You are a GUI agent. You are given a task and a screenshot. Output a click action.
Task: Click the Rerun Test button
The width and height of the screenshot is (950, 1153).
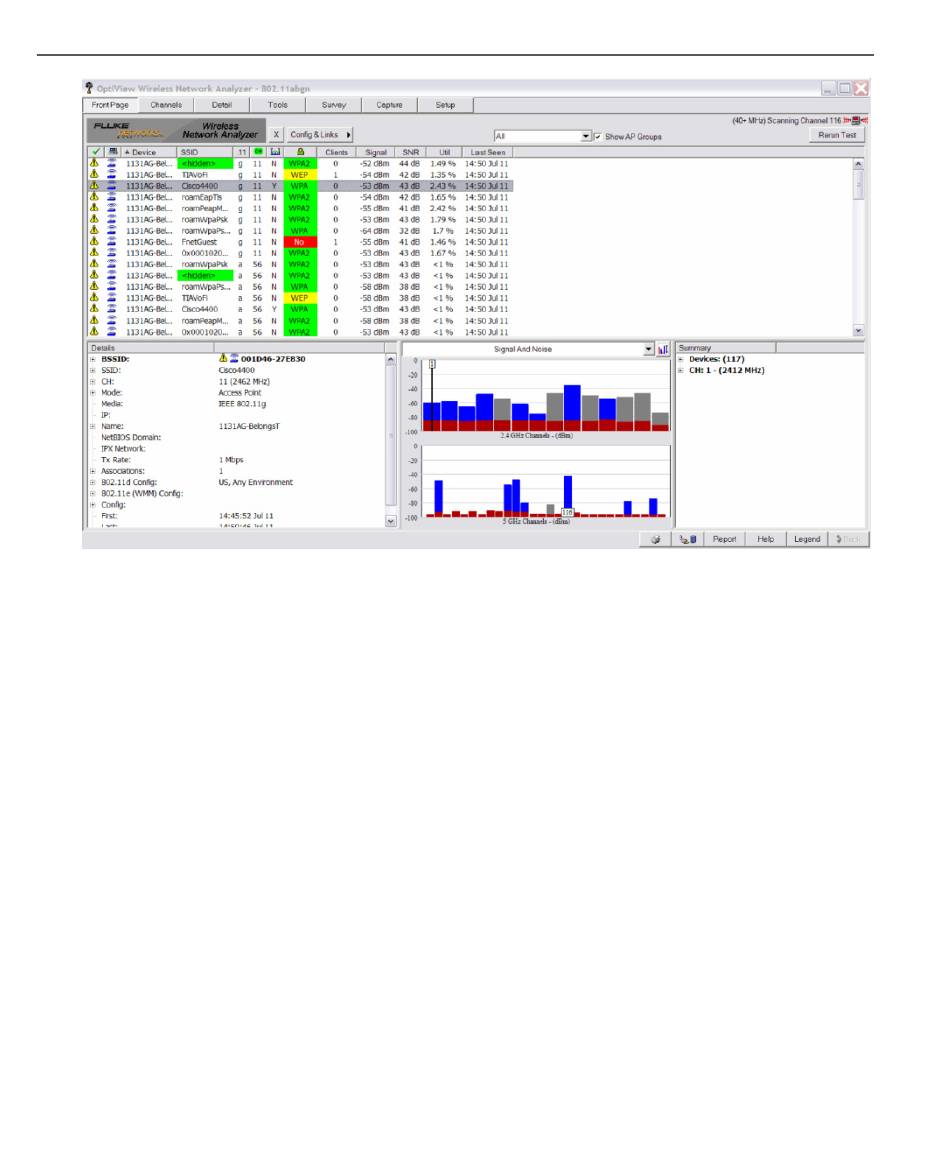[x=838, y=135]
